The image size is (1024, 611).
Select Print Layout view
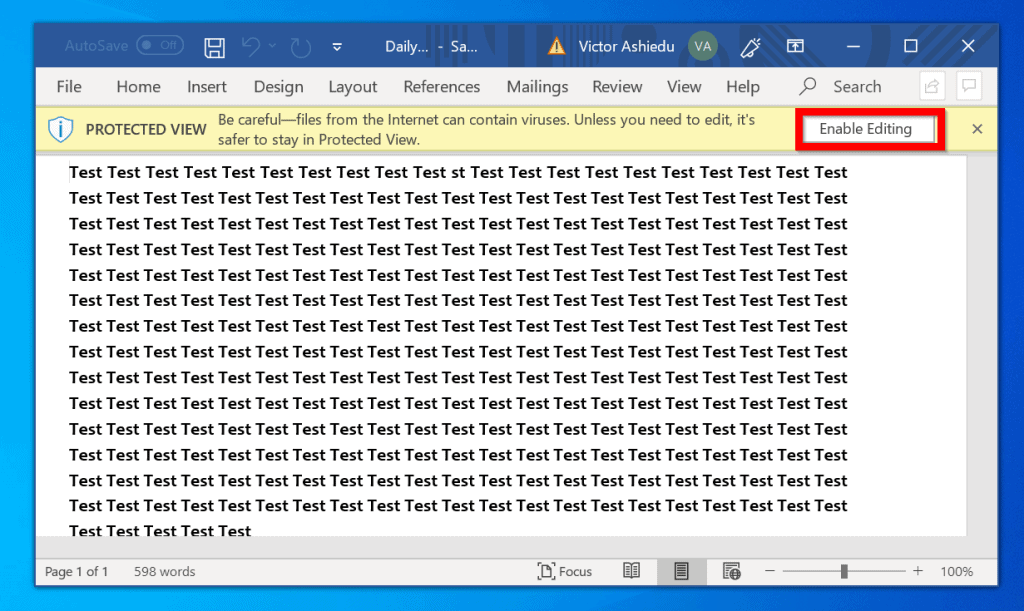(681, 571)
